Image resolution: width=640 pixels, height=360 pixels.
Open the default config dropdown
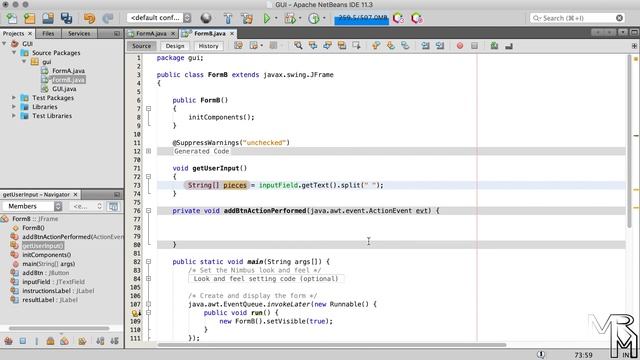tap(159, 18)
